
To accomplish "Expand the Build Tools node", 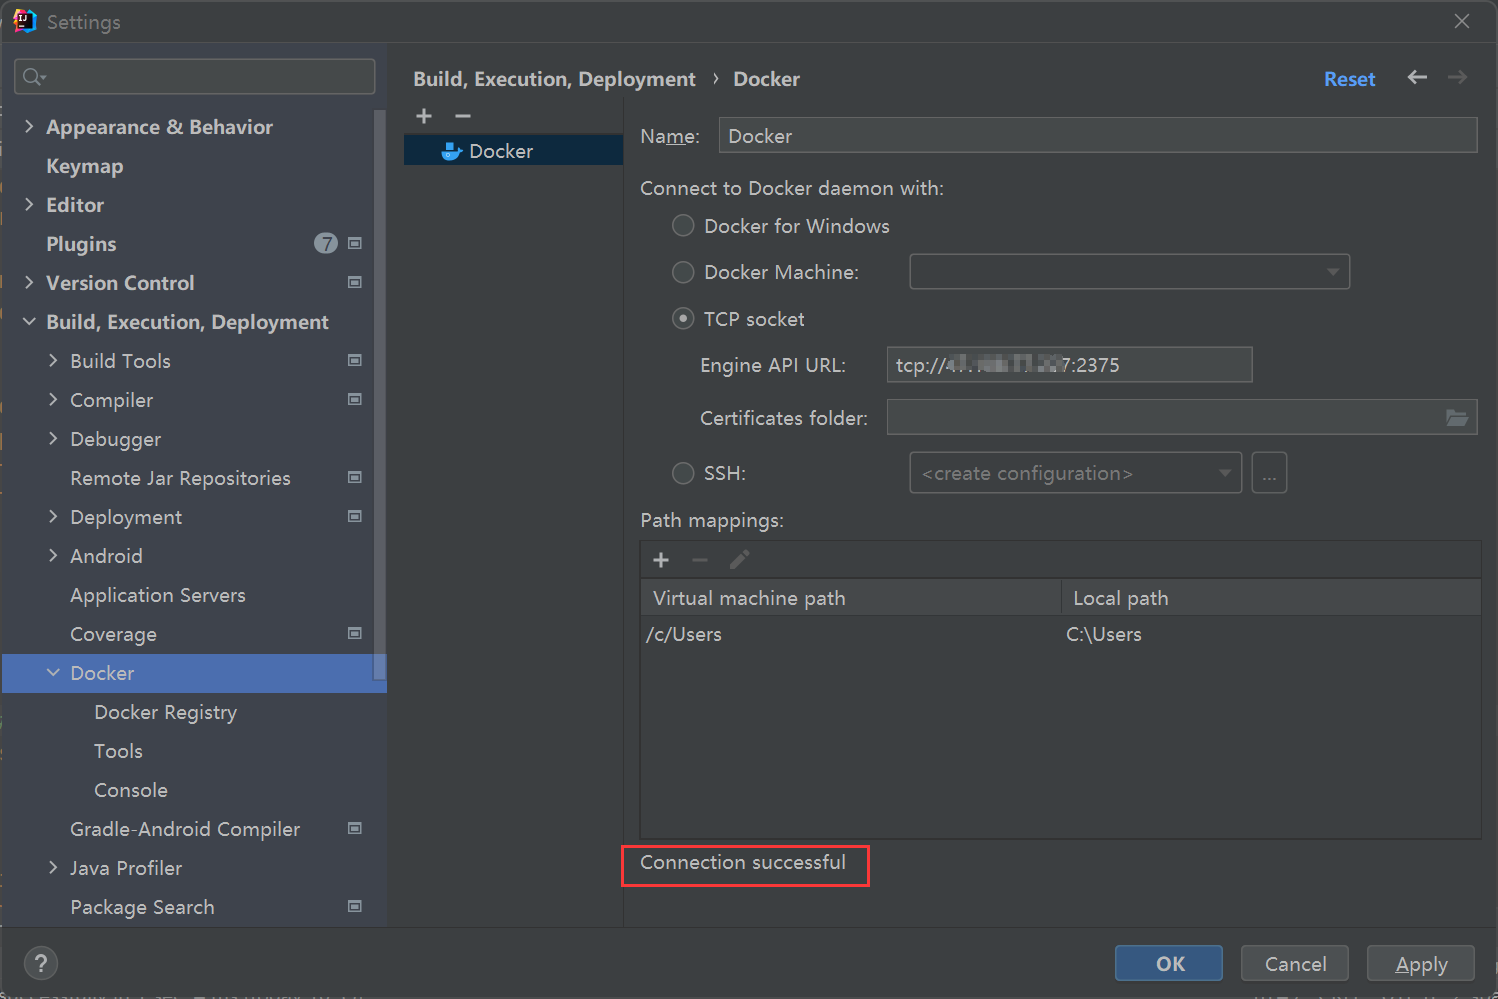I will click(x=53, y=360).
